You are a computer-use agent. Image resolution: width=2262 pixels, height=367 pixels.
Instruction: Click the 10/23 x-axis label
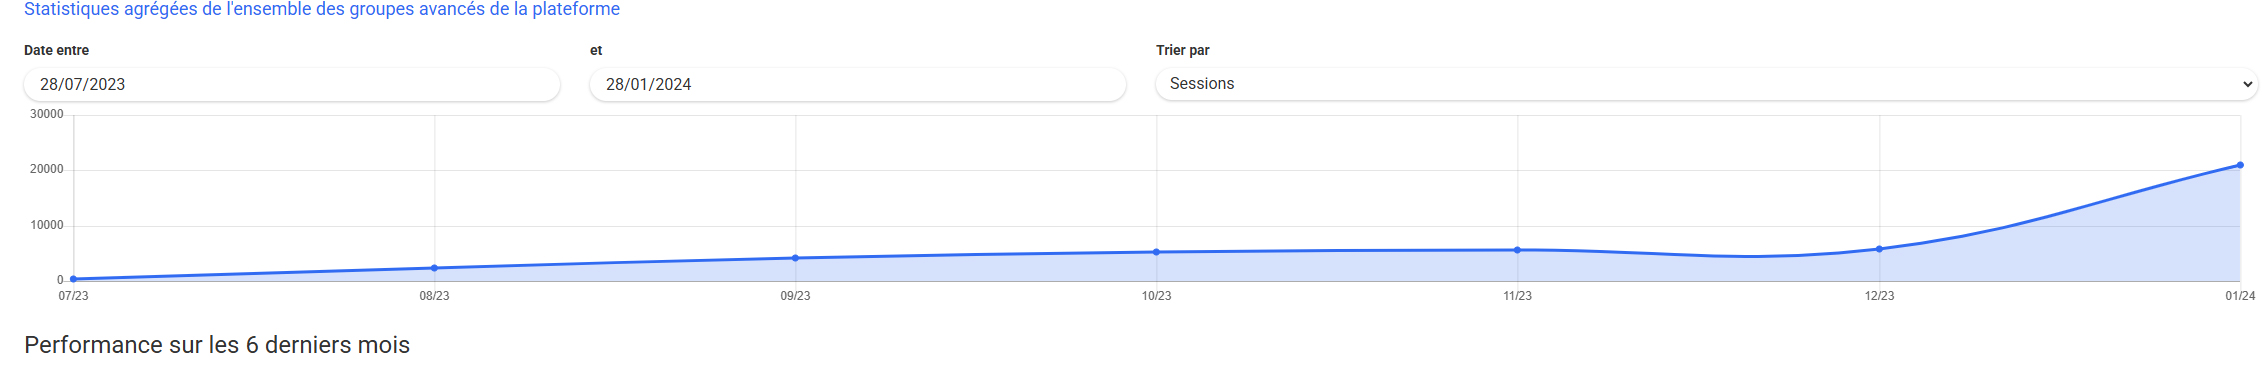click(x=1157, y=296)
